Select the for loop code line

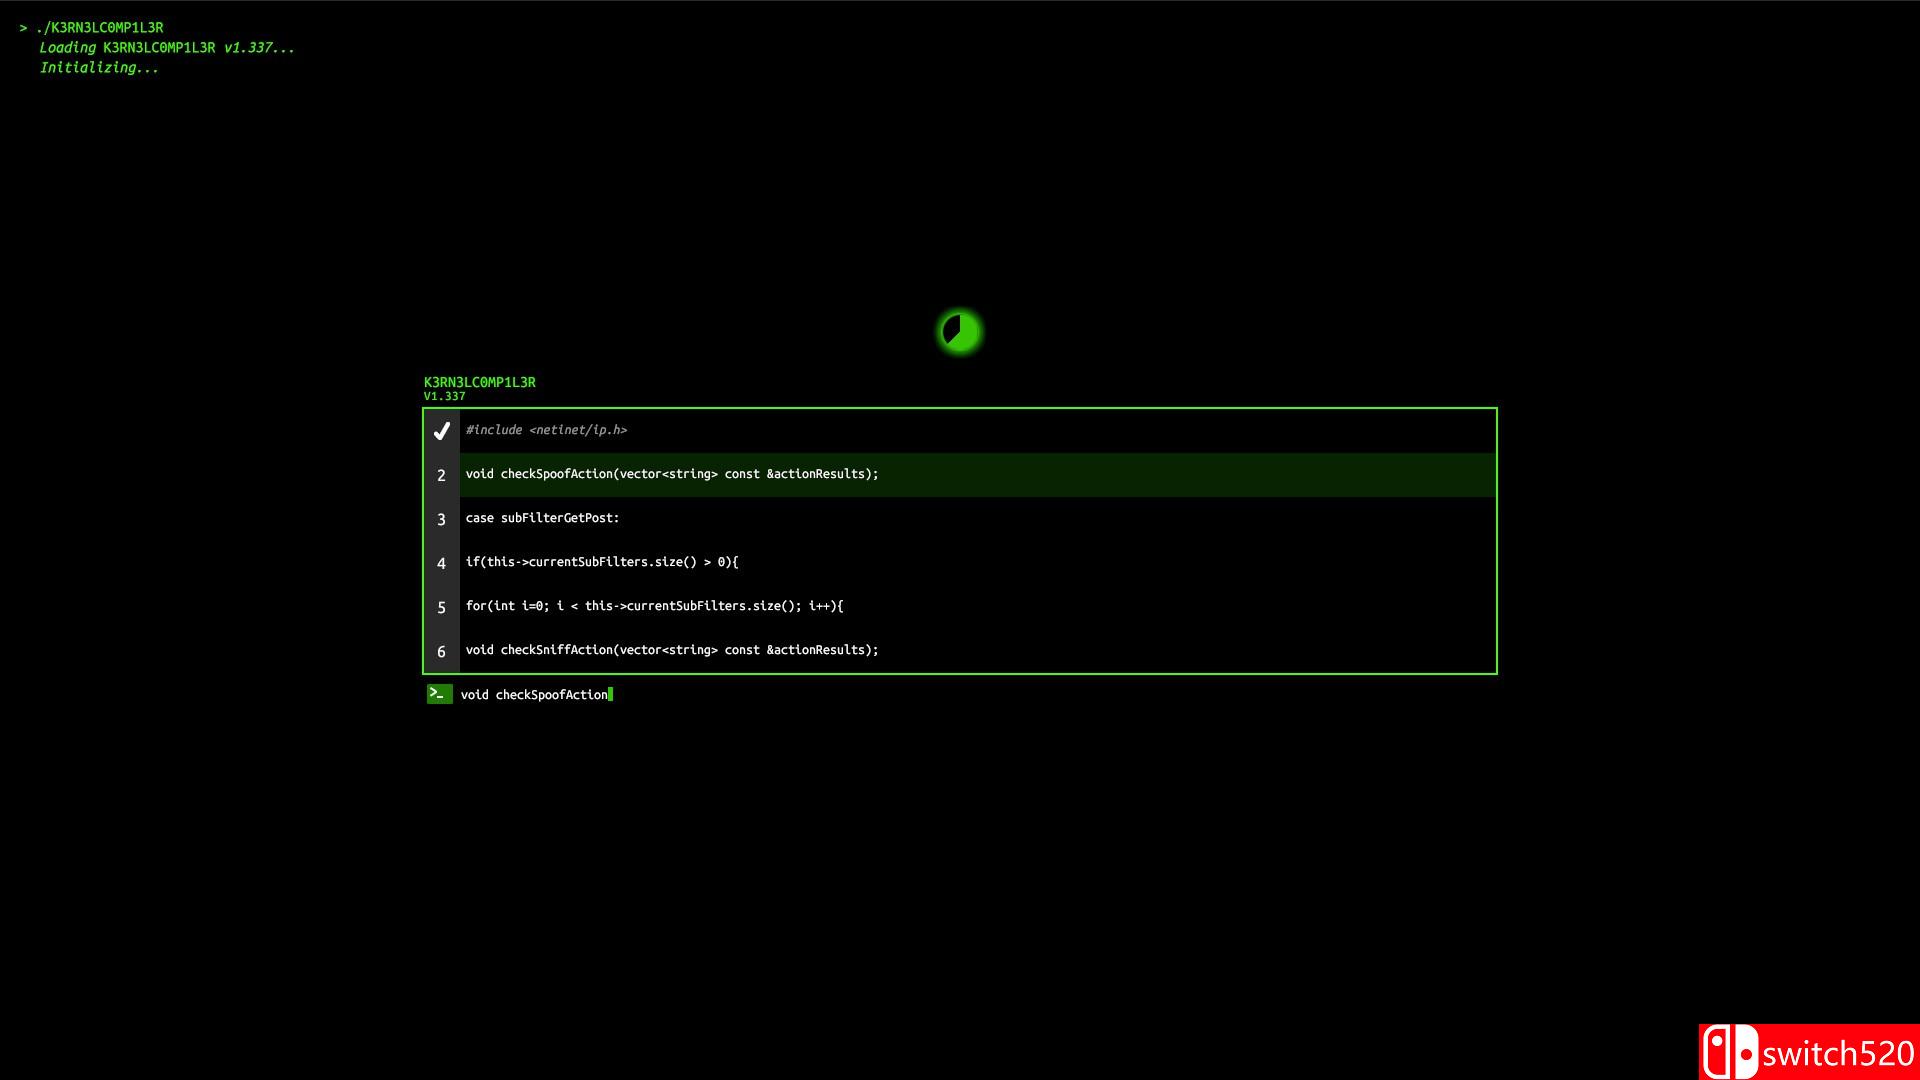click(654, 606)
